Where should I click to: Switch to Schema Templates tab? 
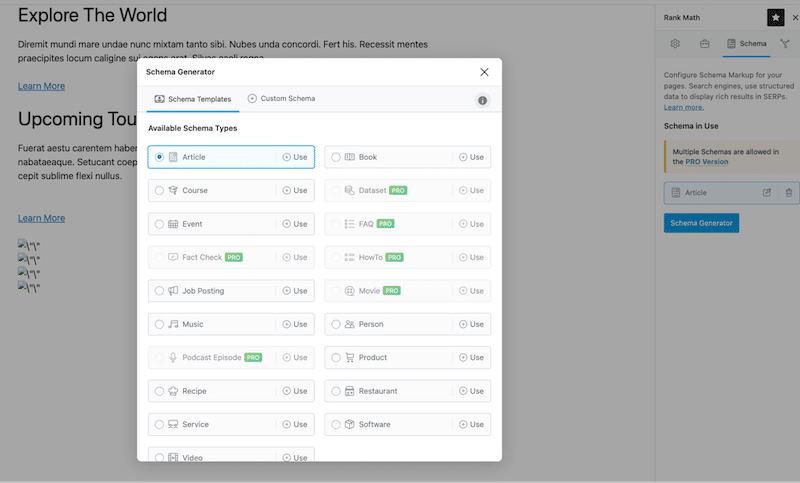coord(193,99)
